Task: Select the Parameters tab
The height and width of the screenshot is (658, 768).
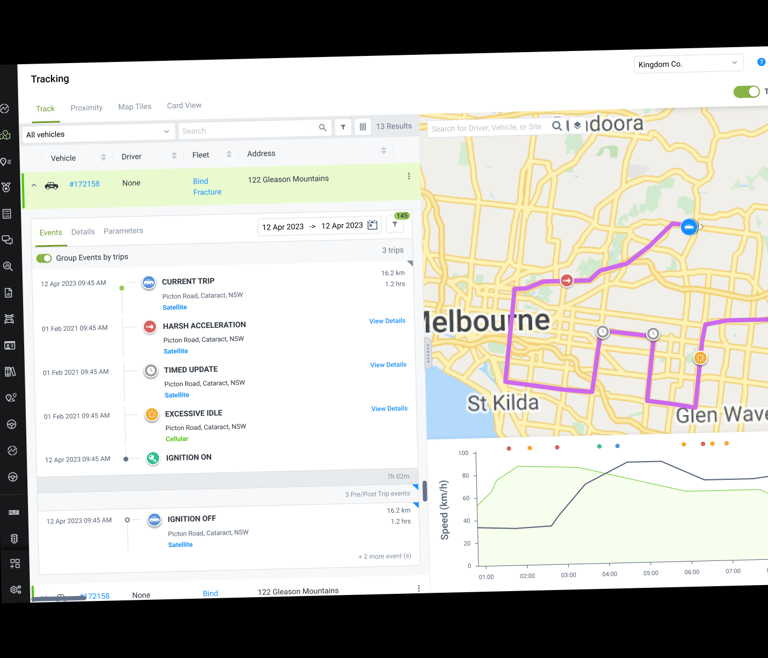Action: (123, 231)
